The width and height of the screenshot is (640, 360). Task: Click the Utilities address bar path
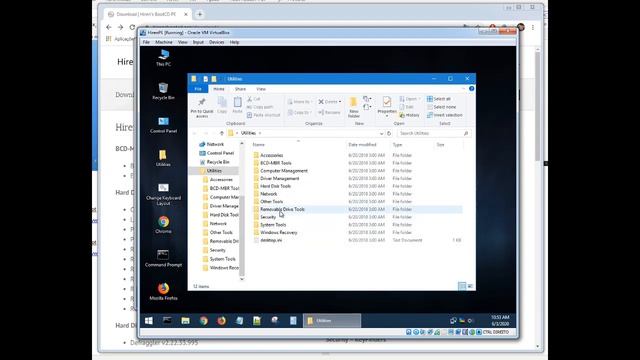[x=248, y=133]
